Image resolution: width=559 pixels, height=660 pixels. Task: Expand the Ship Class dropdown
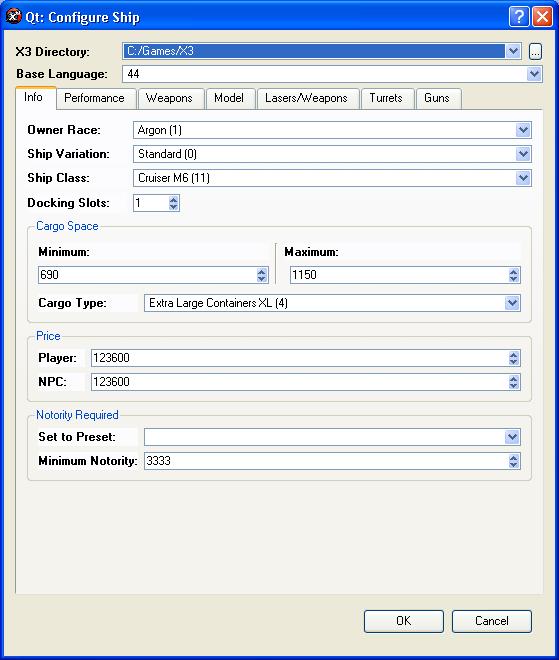click(x=523, y=178)
